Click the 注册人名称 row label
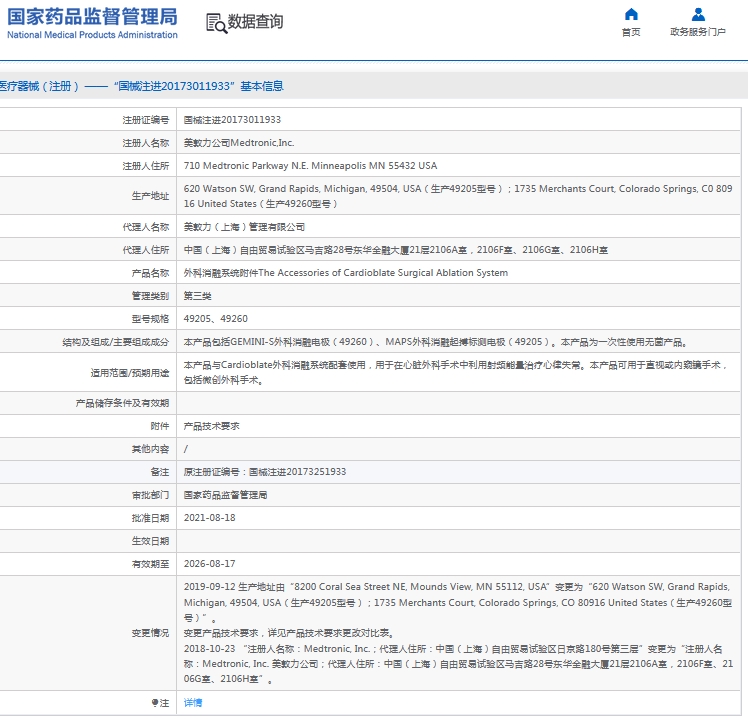748x719 pixels. point(145,143)
